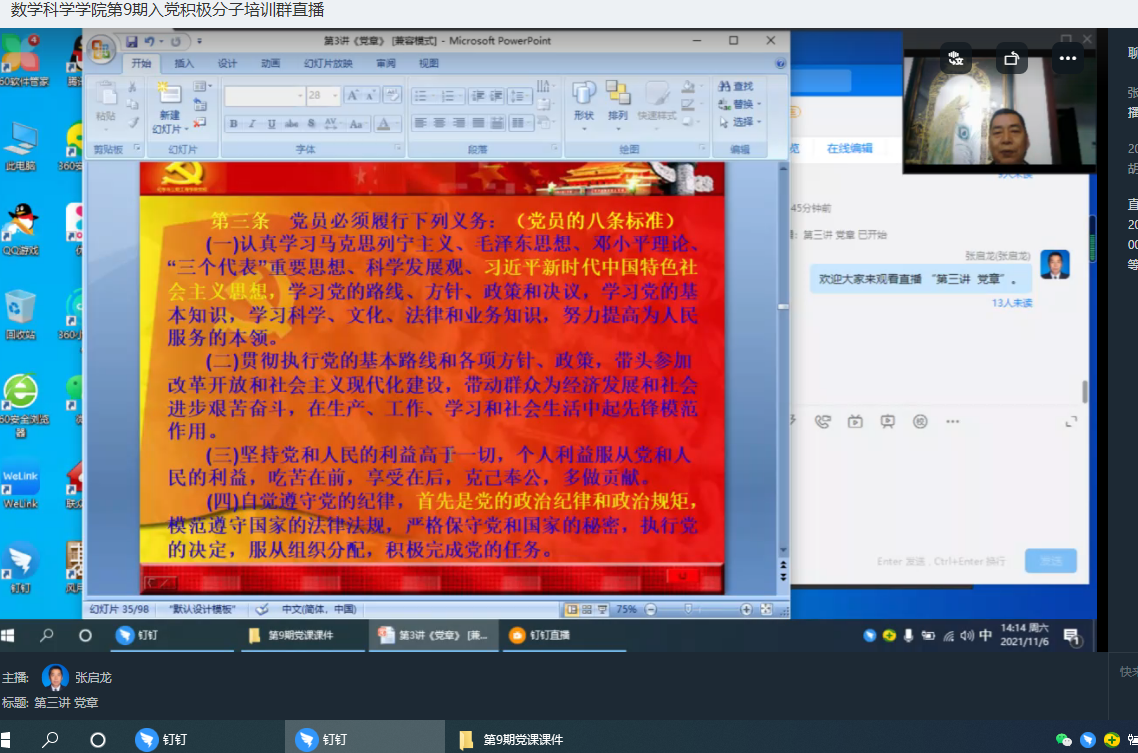Toggle justify paragraph alignment
1138x753 pixels.
[x=478, y=123]
